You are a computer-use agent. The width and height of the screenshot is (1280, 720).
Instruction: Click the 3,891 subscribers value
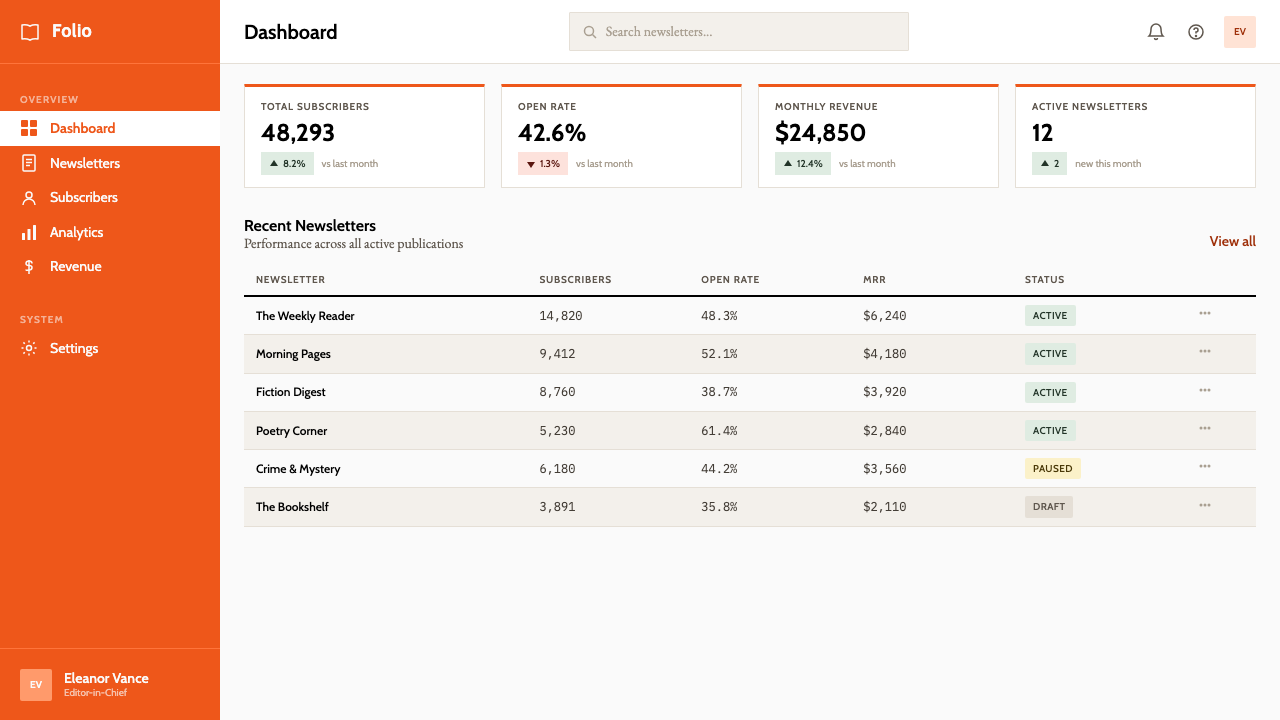(x=557, y=507)
